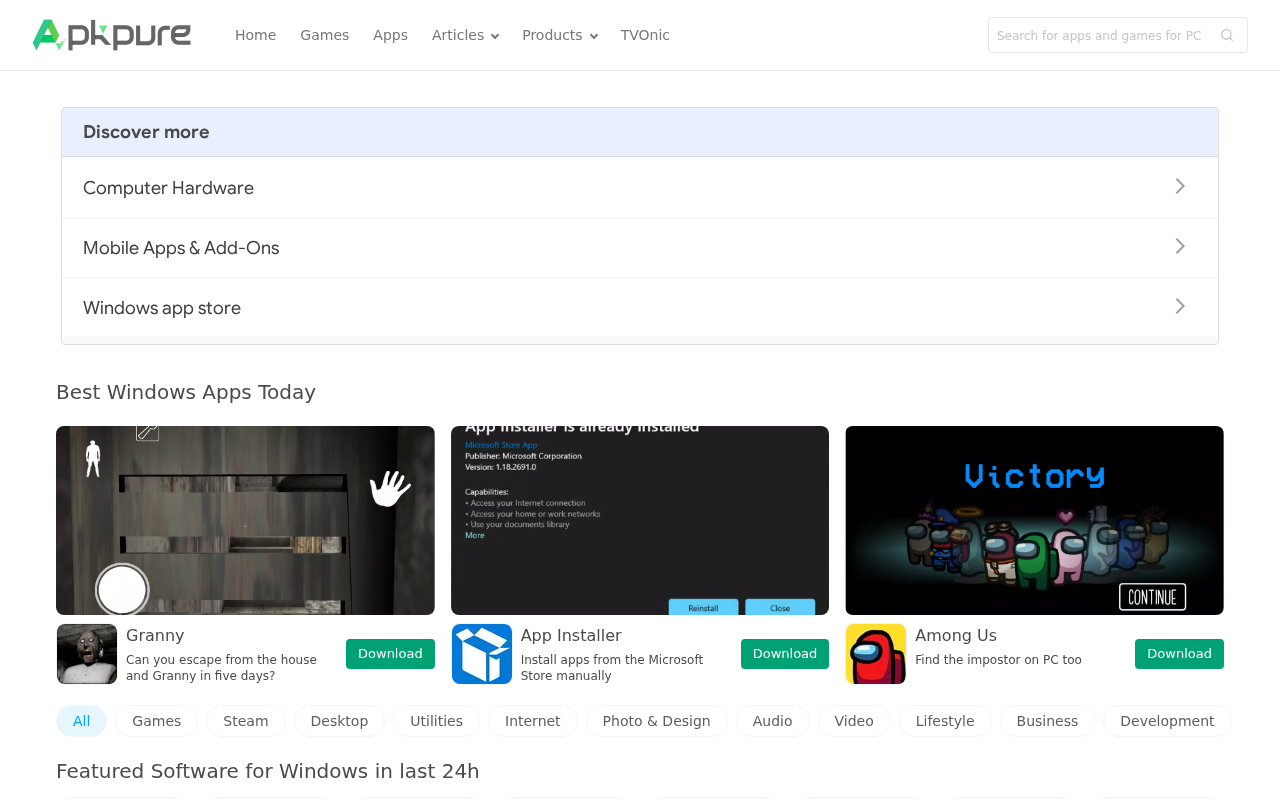View the Among Us Victory screenshot
The height and width of the screenshot is (800, 1280).
pos(1034,520)
